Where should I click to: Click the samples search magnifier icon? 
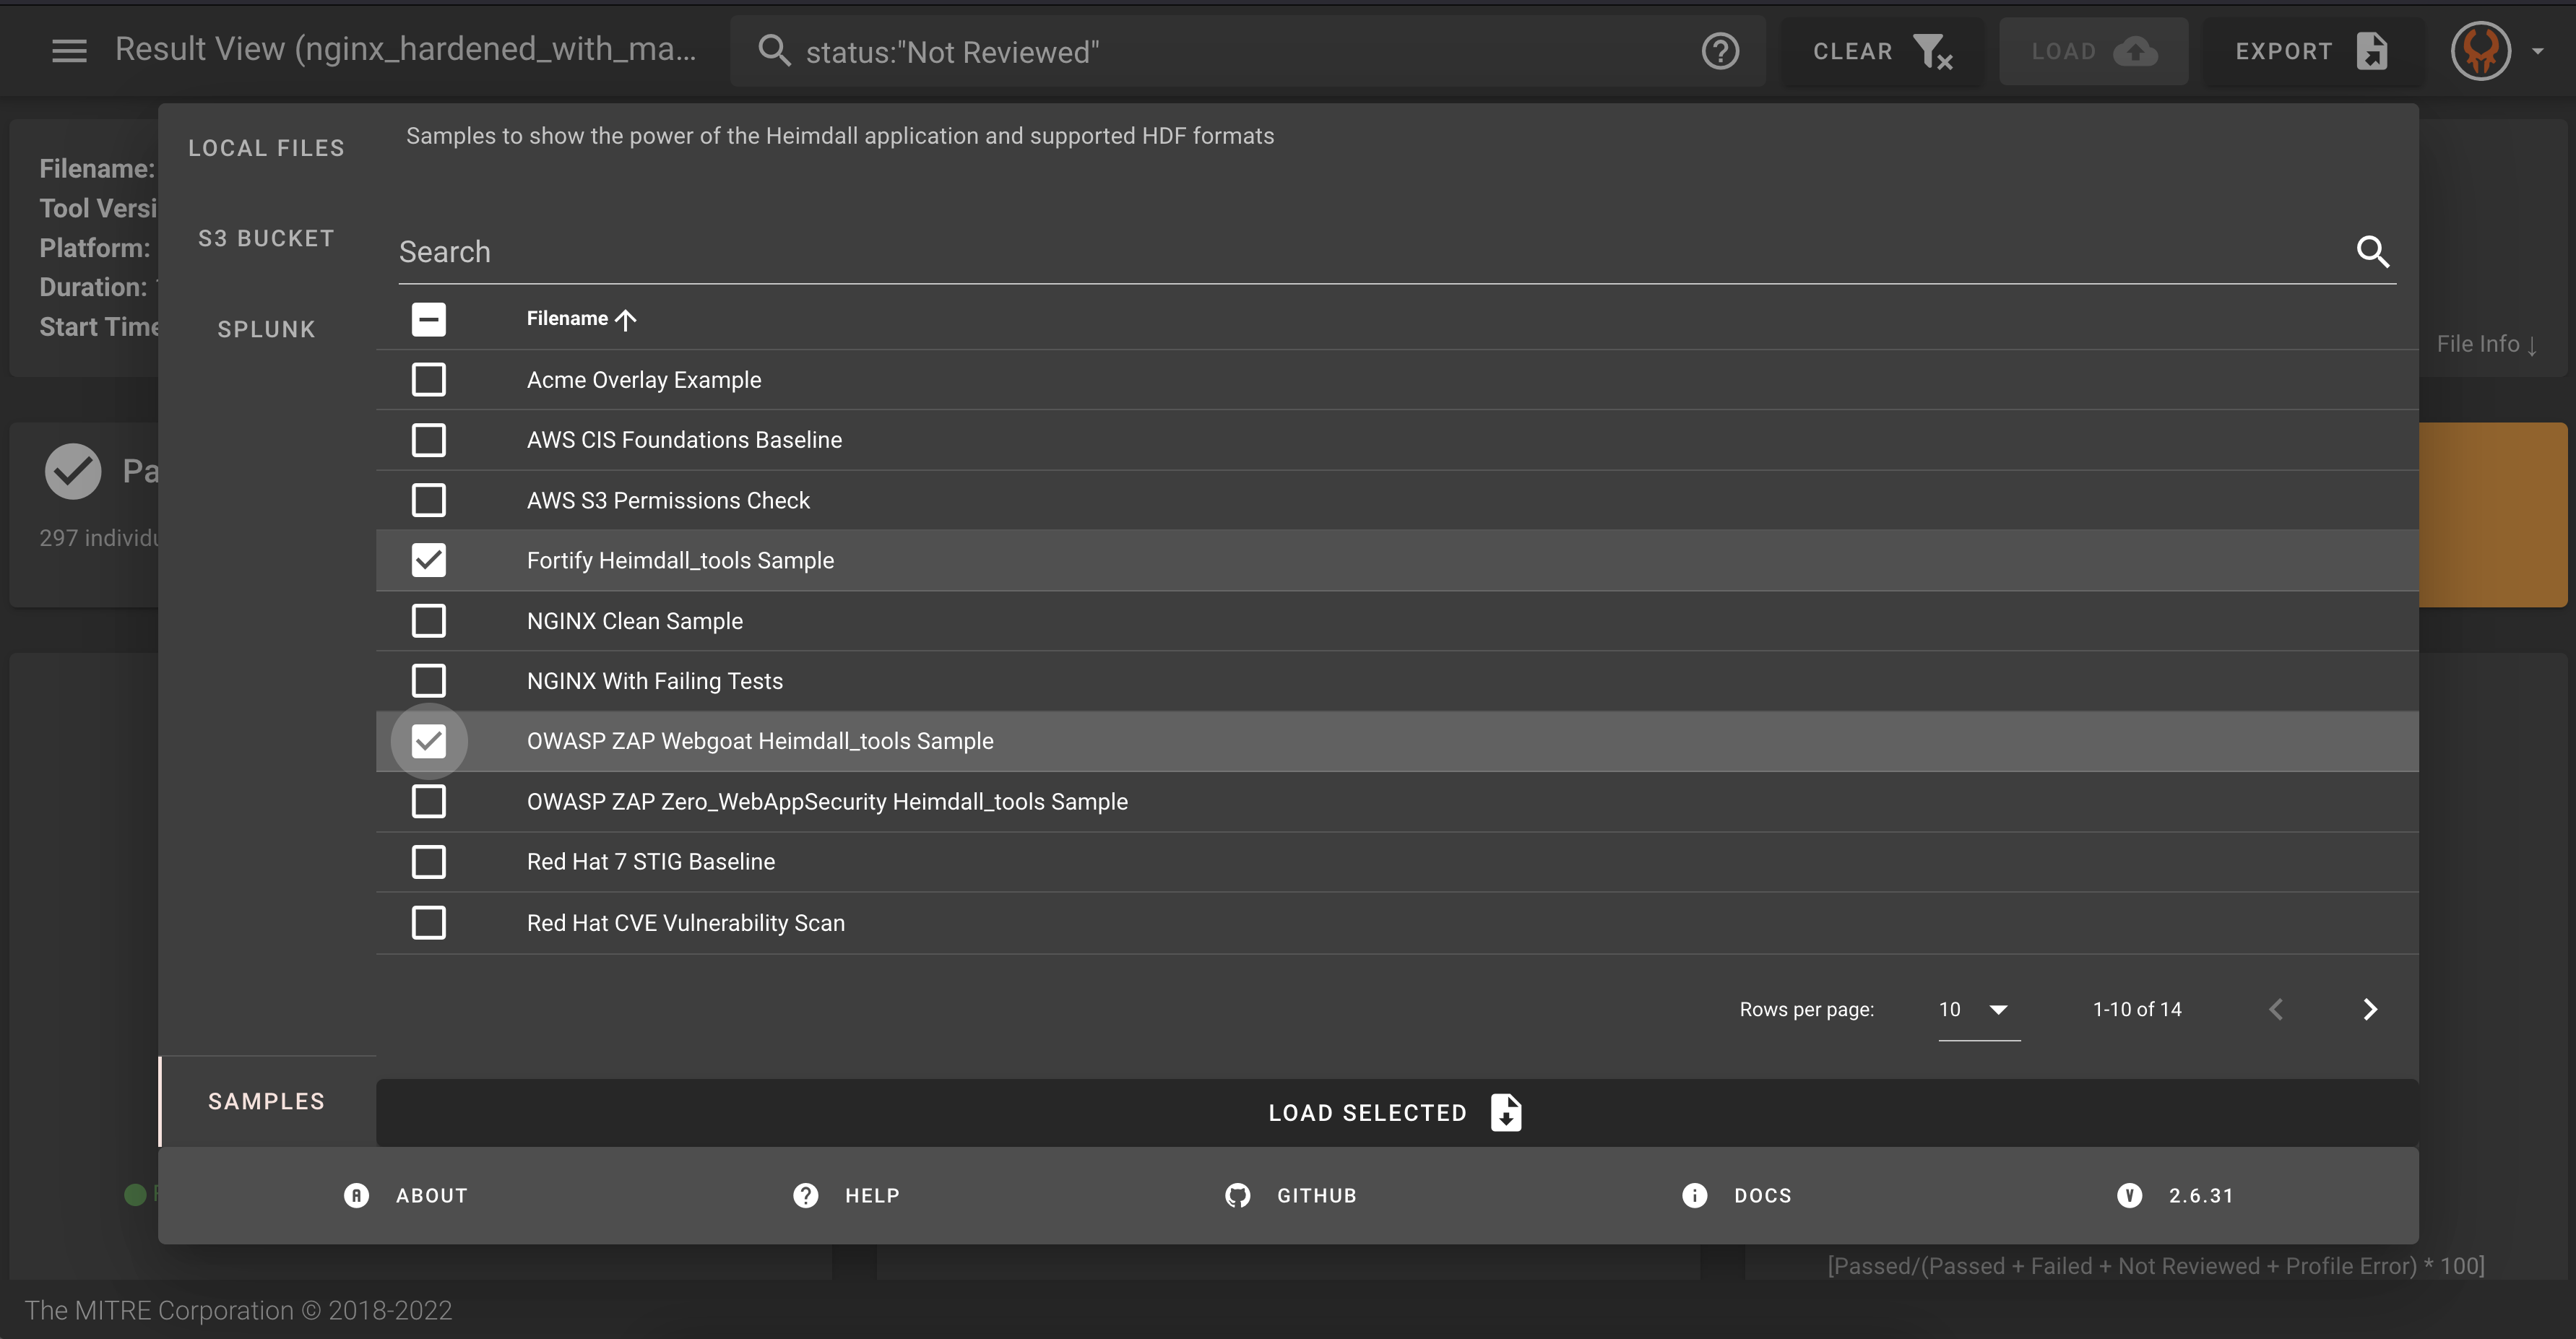coord(2372,251)
